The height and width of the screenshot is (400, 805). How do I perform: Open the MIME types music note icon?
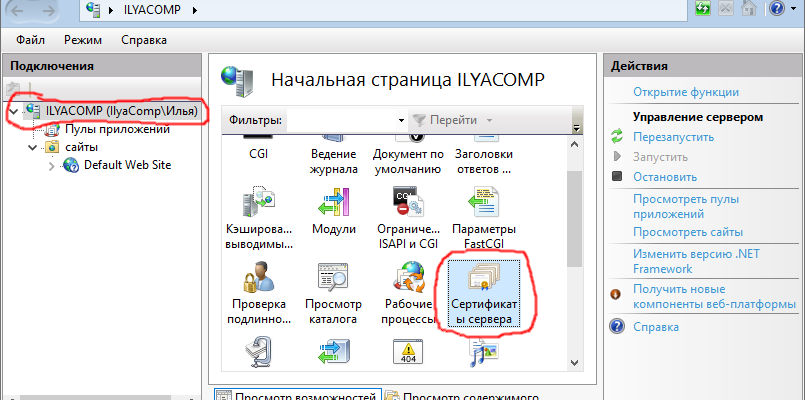click(484, 353)
